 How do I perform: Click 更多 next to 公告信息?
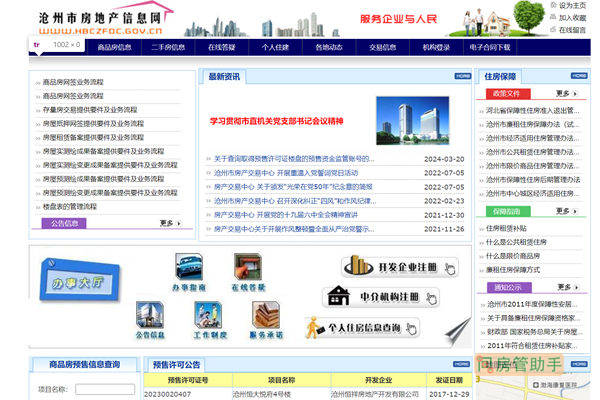(170, 223)
